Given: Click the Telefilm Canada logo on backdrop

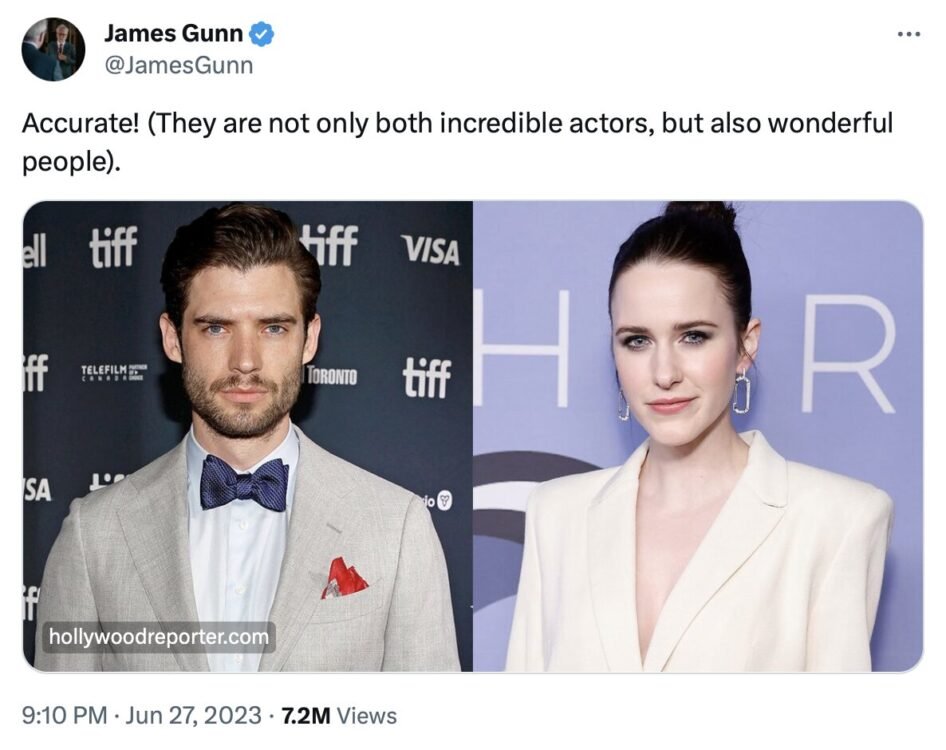Looking at the screenshot, I should coord(113,372).
